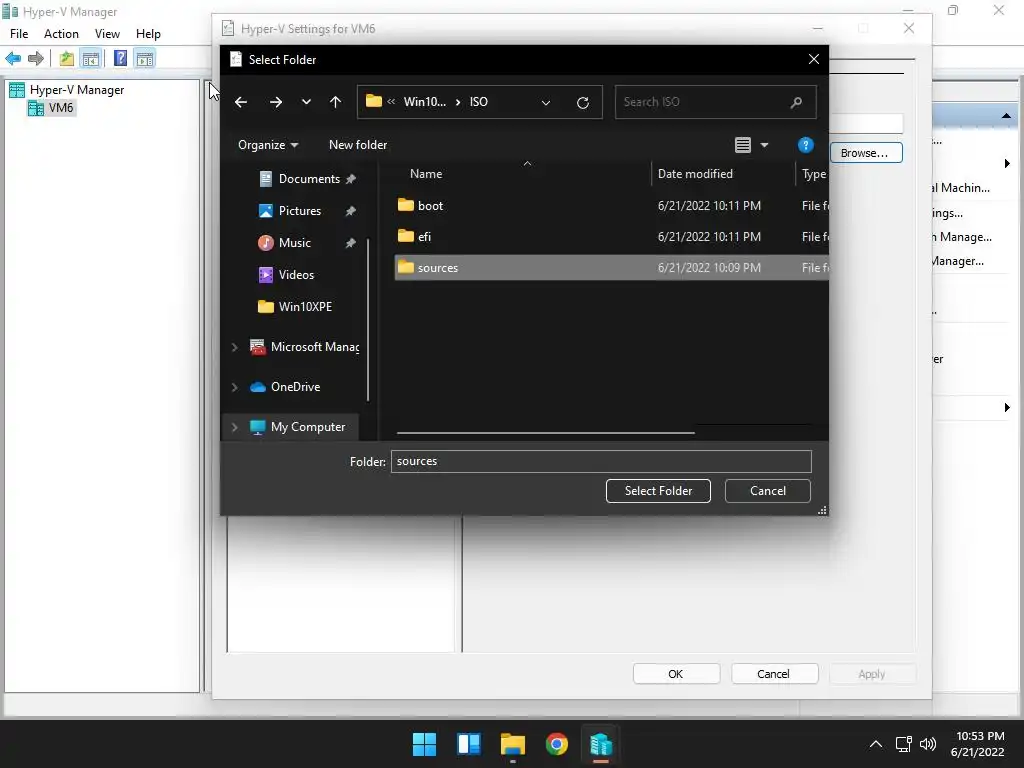
Task: Open the Win10XPE folder shortcut
Action: pos(307,307)
